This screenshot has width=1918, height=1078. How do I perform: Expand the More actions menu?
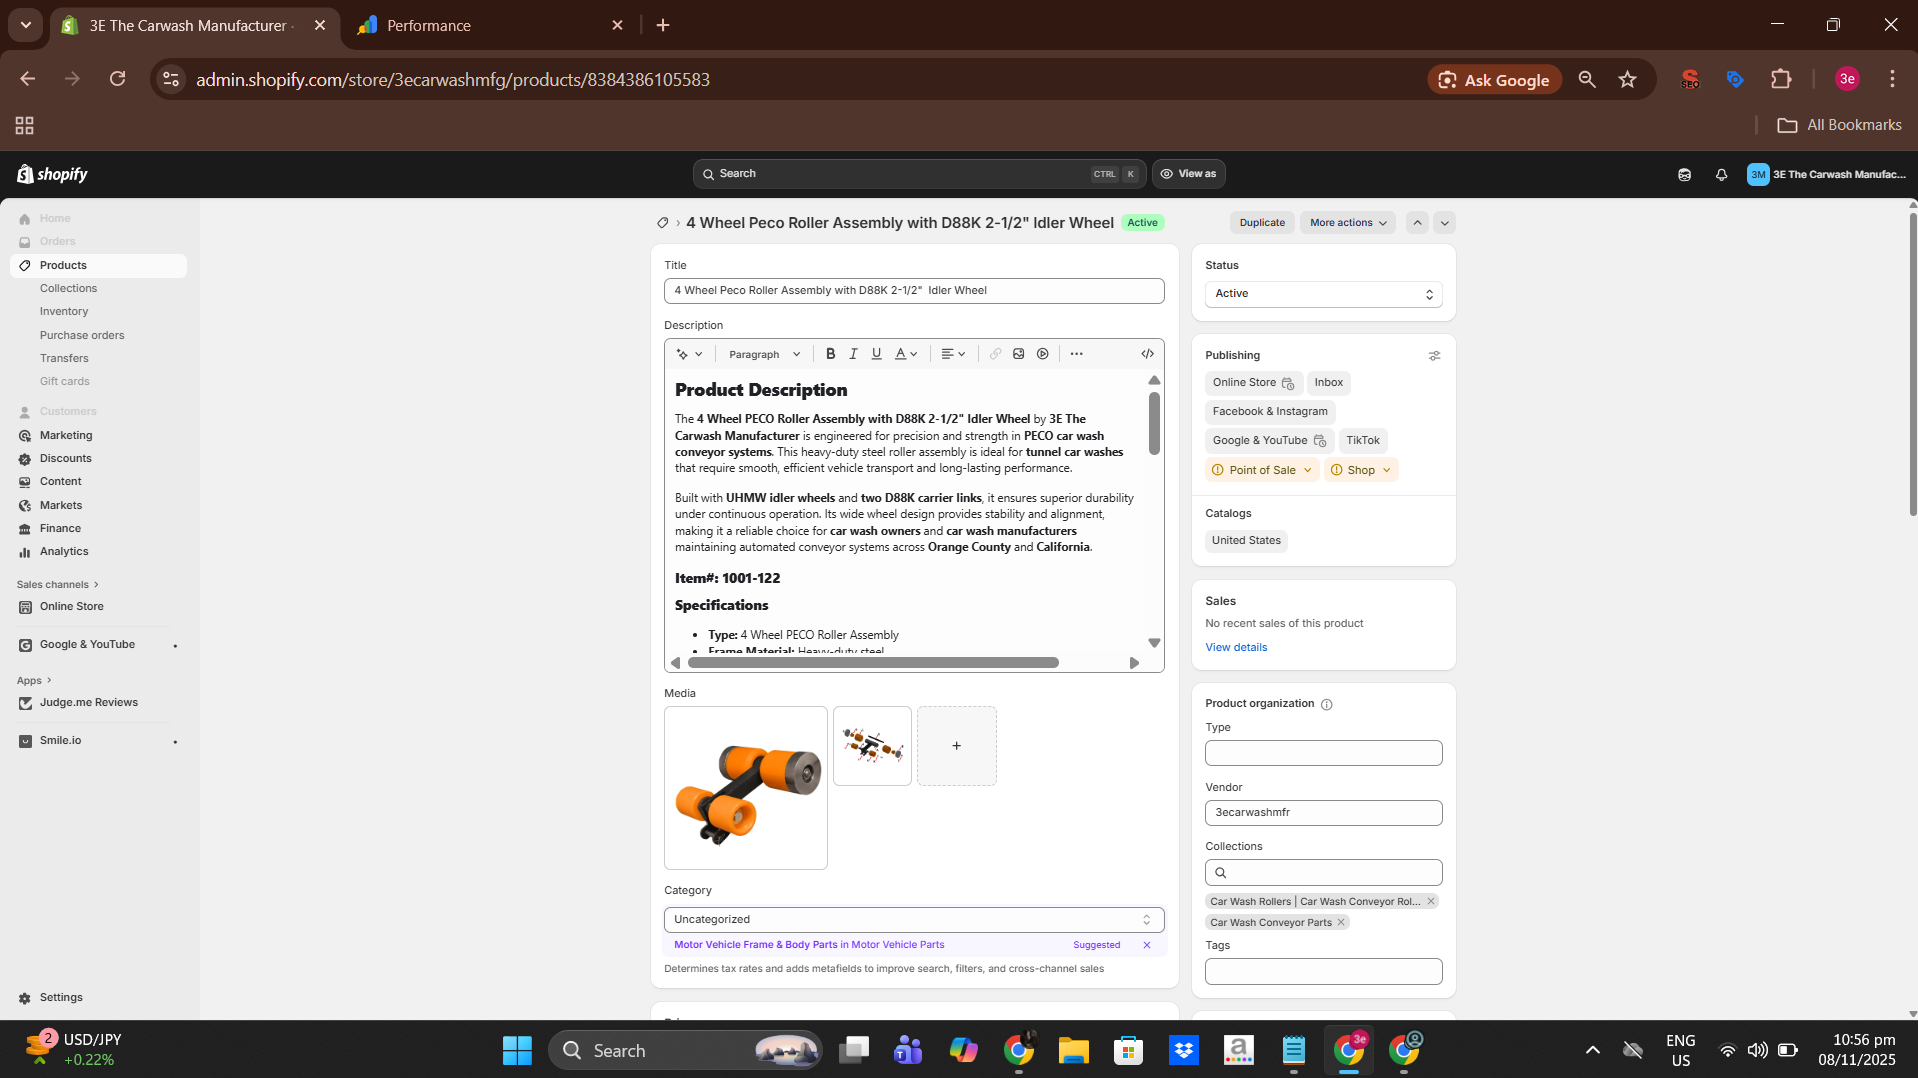(1347, 223)
